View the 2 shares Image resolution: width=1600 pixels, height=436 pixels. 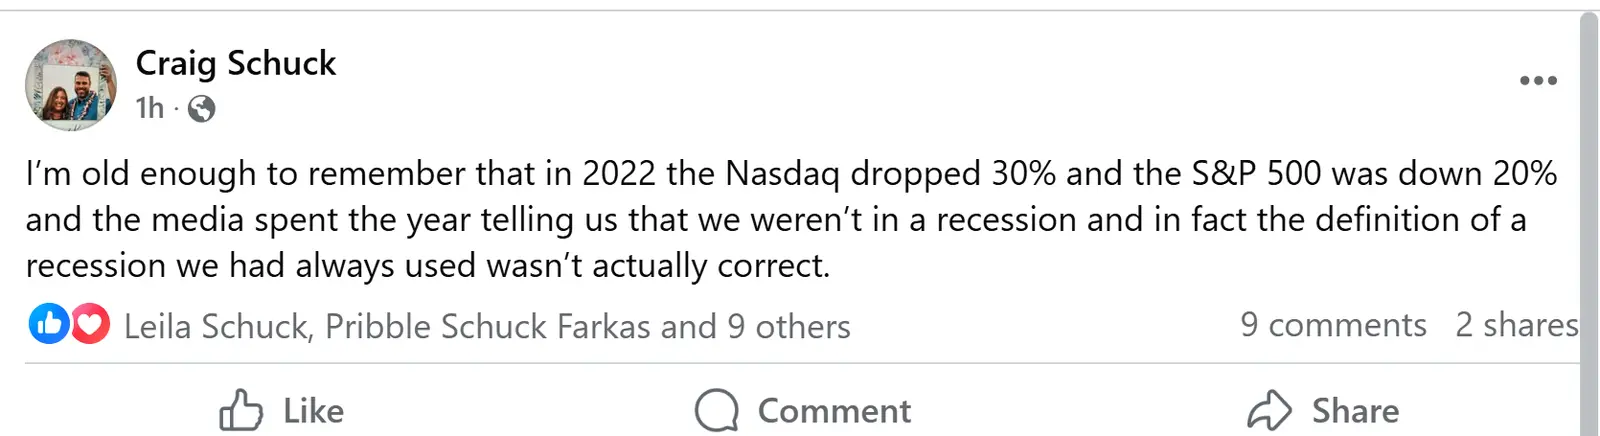(1515, 325)
